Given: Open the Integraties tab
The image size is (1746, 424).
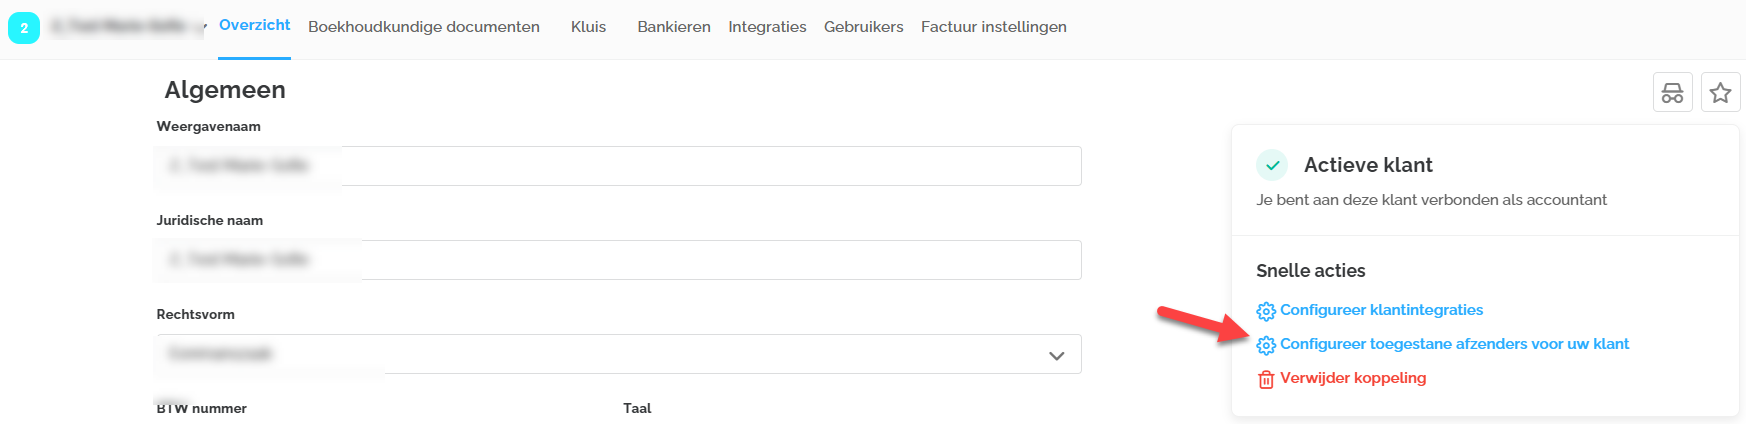Looking at the screenshot, I should [x=767, y=27].
